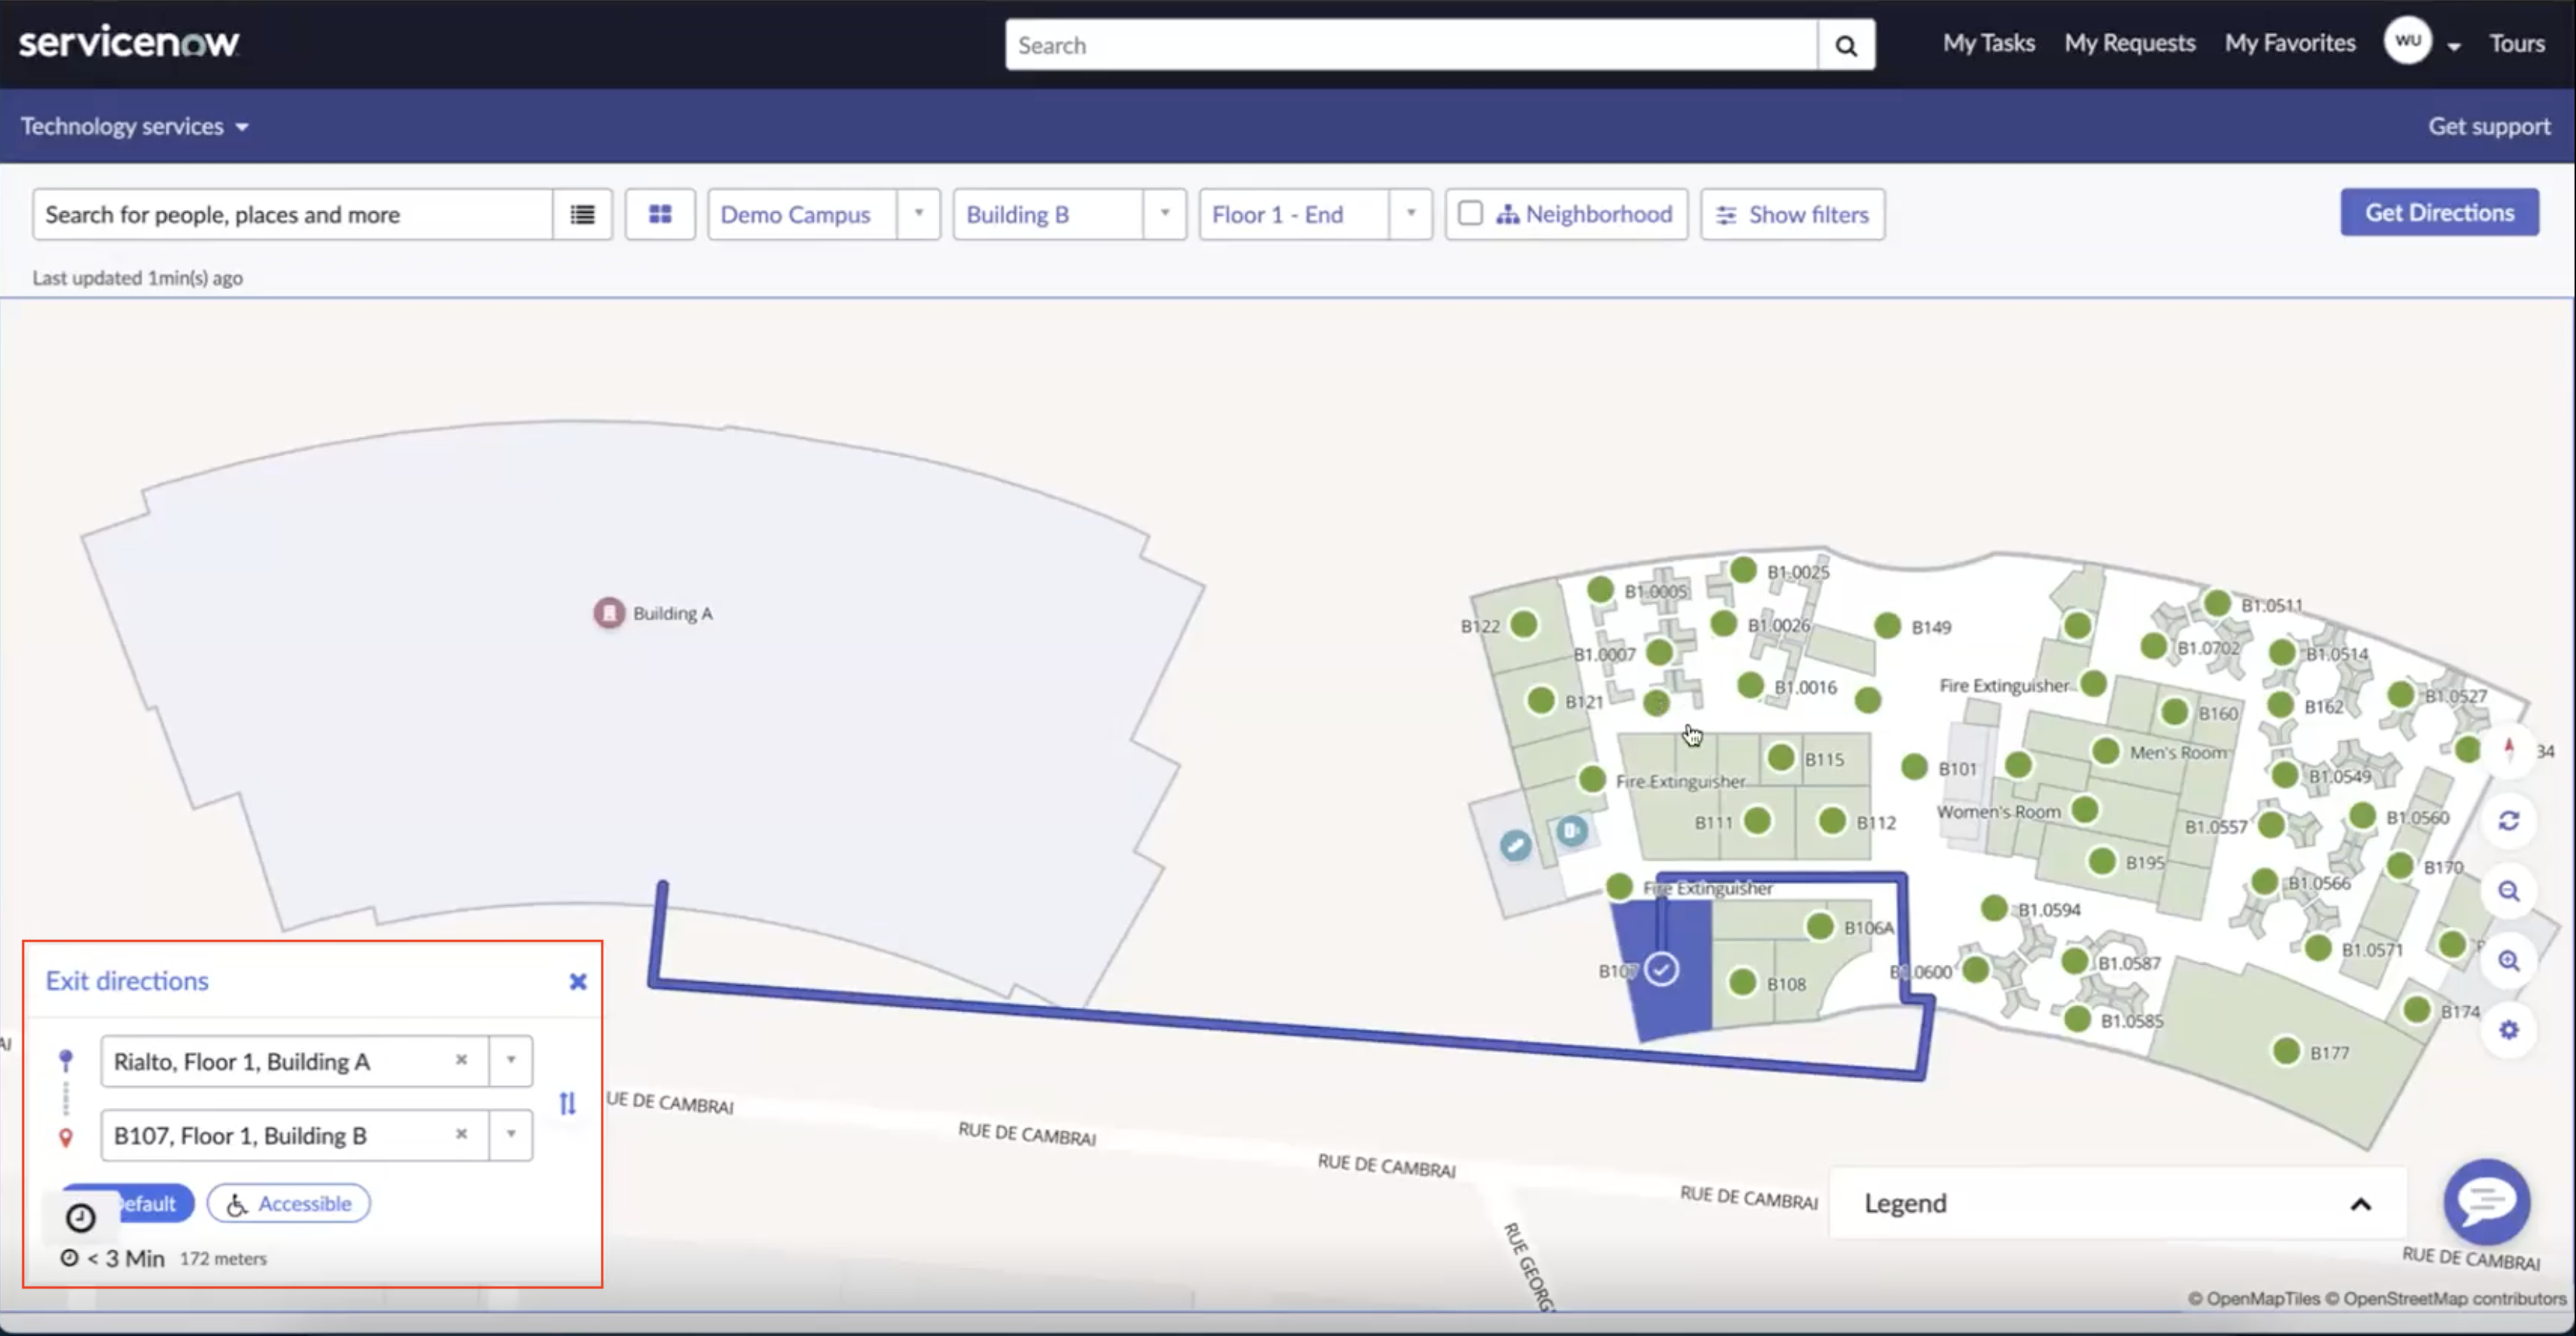Go to My Requests
The height and width of the screenshot is (1336, 2576).
tap(2130, 43)
